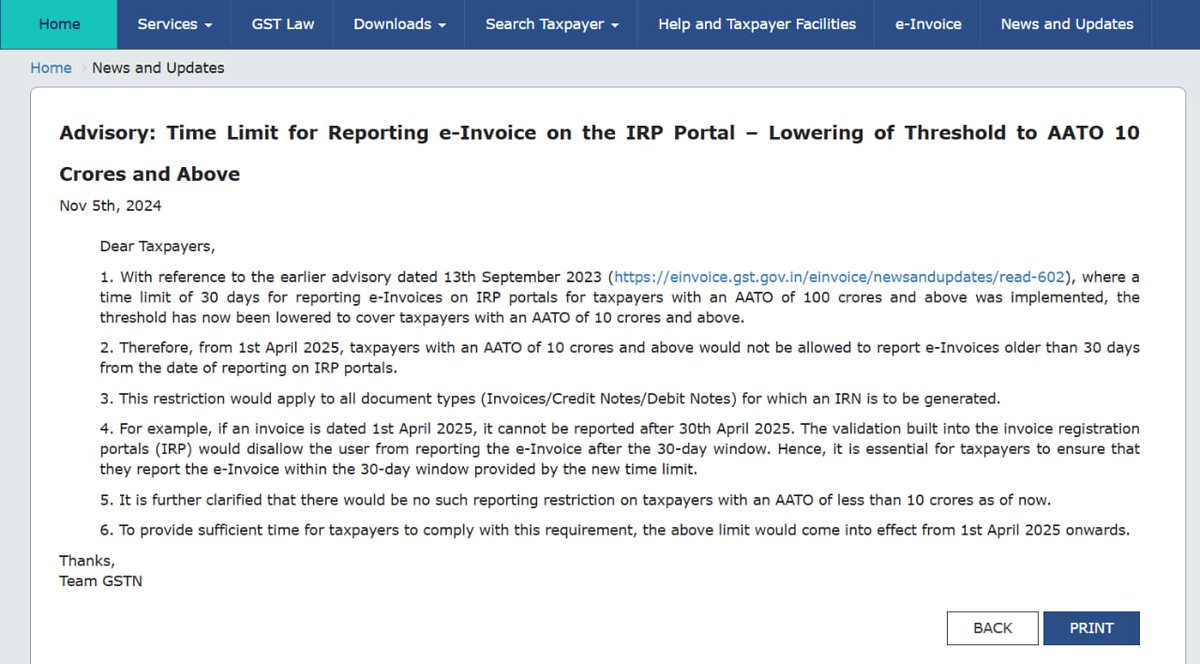This screenshot has width=1200, height=664.
Task: Open the einvoice.gst.gov.in read-602 advisory link
Action: click(840, 277)
